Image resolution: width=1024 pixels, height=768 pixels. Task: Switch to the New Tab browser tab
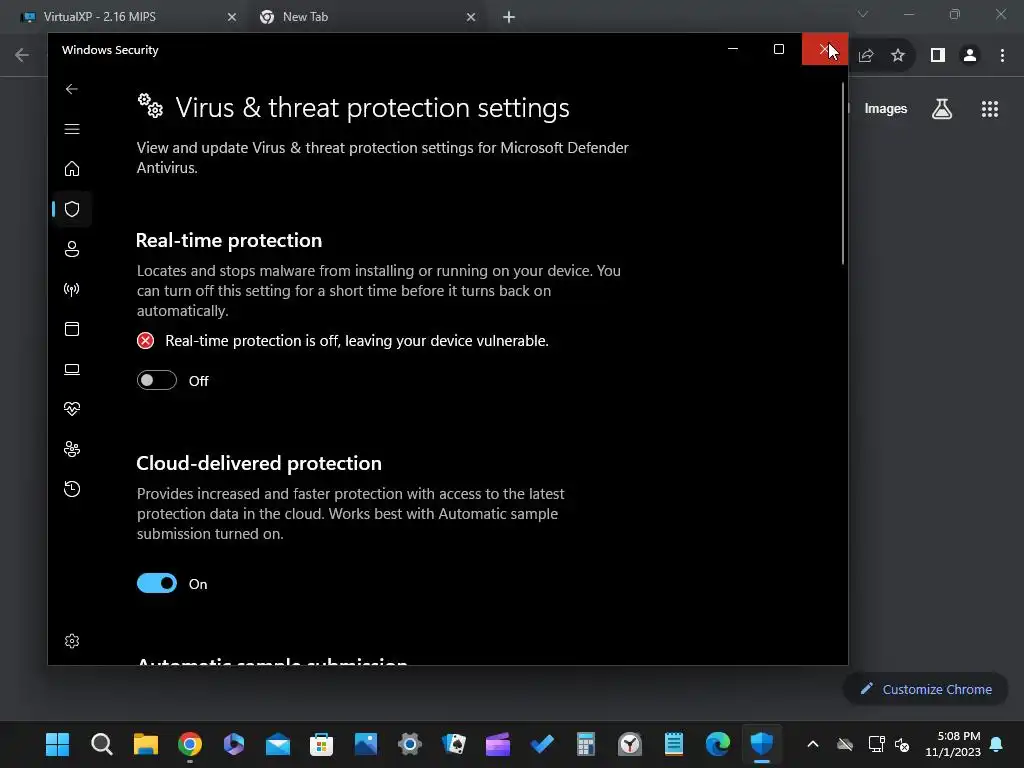tap(368, 17)
